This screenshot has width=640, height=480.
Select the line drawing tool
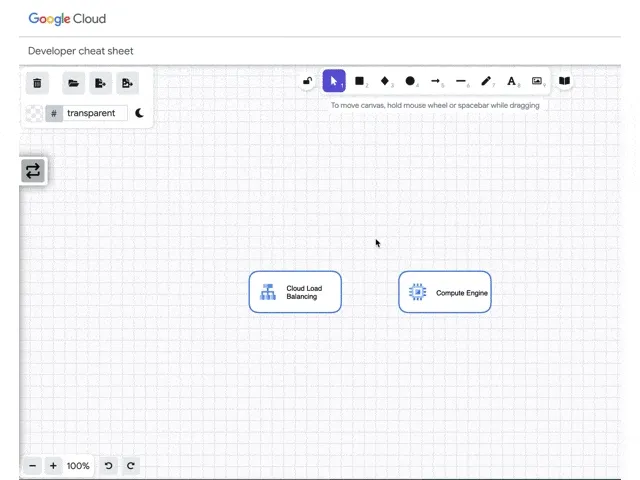(461, 81)
